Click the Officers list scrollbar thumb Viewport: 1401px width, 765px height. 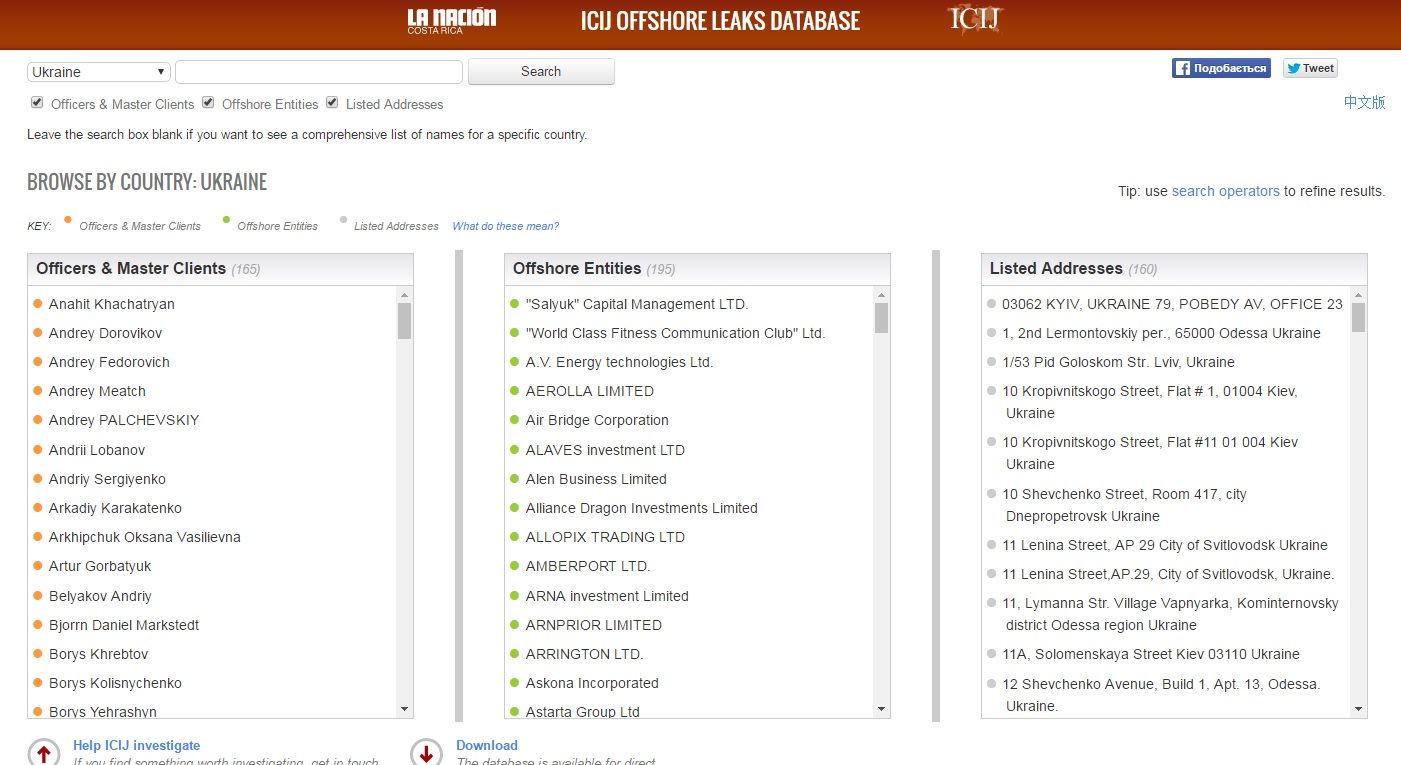(404, 321)
